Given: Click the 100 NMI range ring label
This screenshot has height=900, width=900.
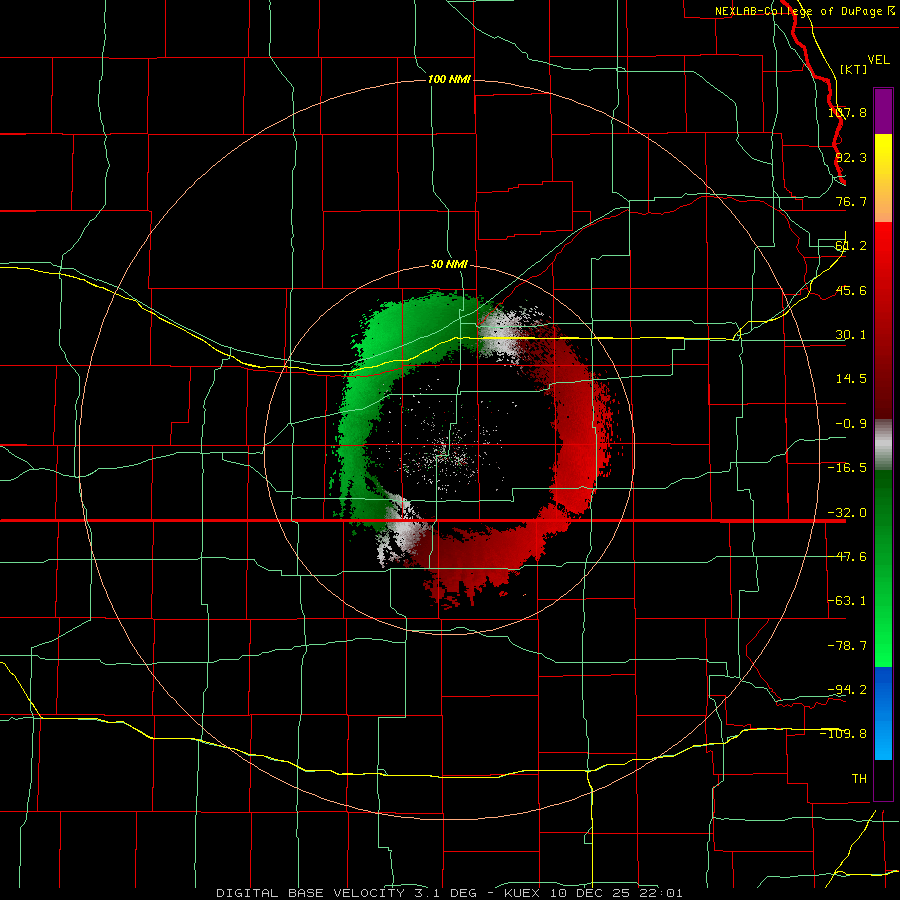Looking at the screenshot, I should [x=449, y=79].
